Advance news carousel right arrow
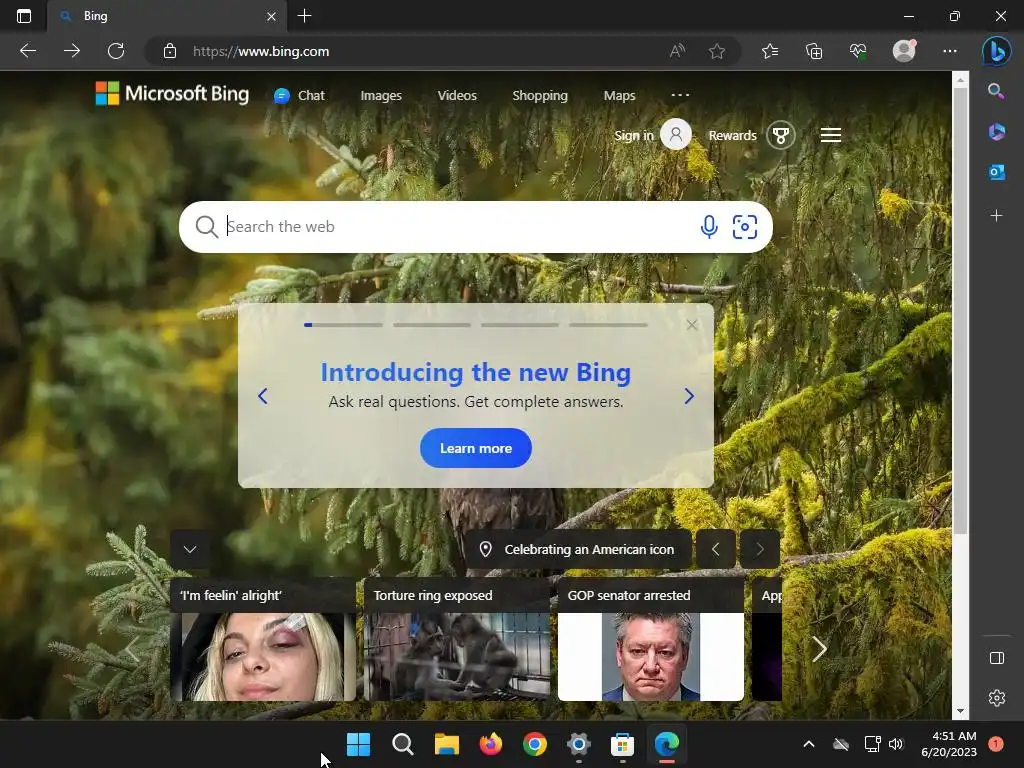 (x=820, y=648)
